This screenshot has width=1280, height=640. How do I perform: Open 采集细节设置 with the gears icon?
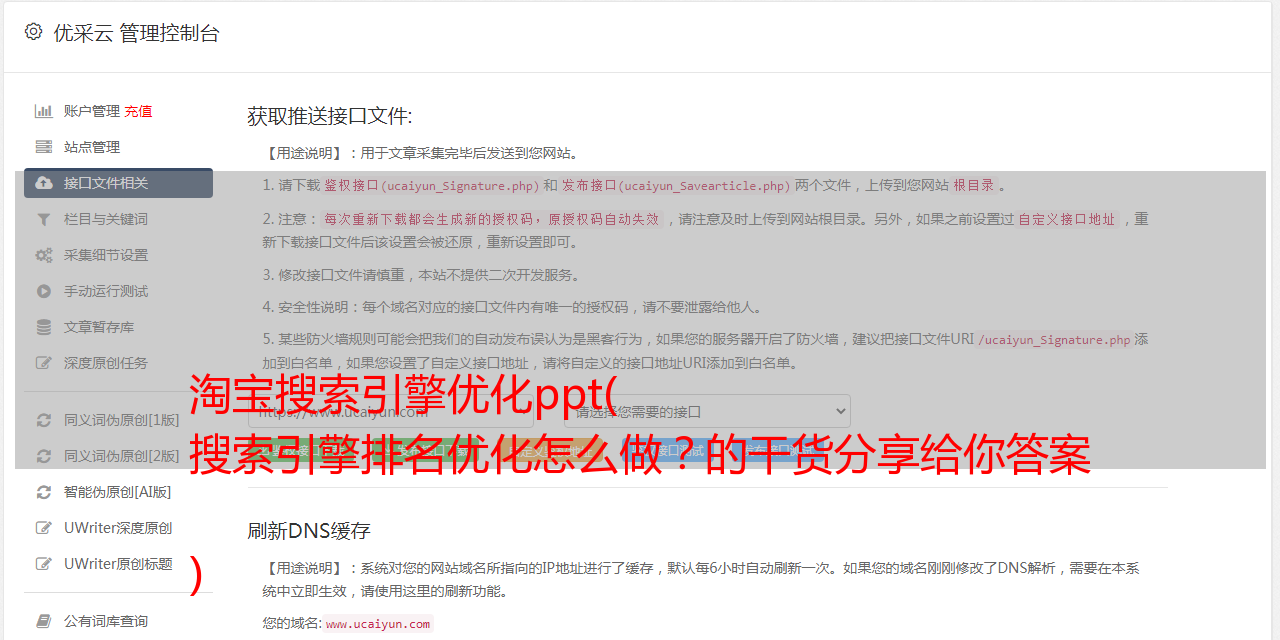point(44,255)
